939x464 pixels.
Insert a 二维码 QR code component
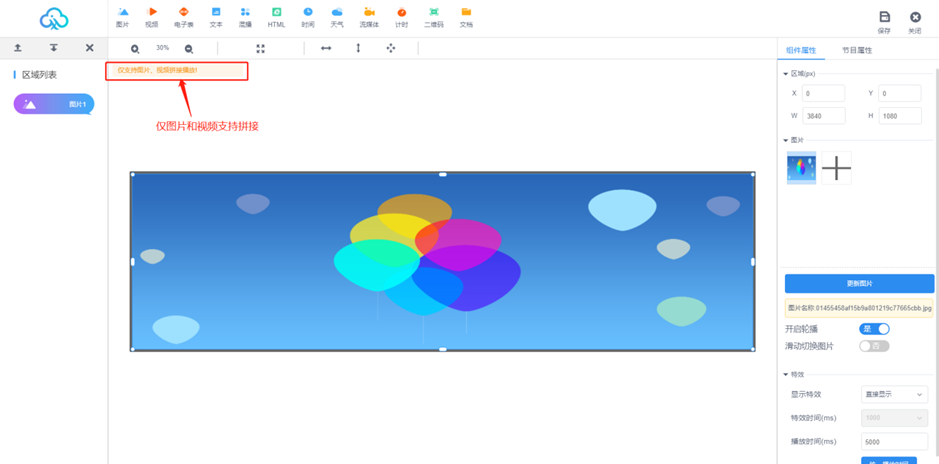click(x=433, y=17)
